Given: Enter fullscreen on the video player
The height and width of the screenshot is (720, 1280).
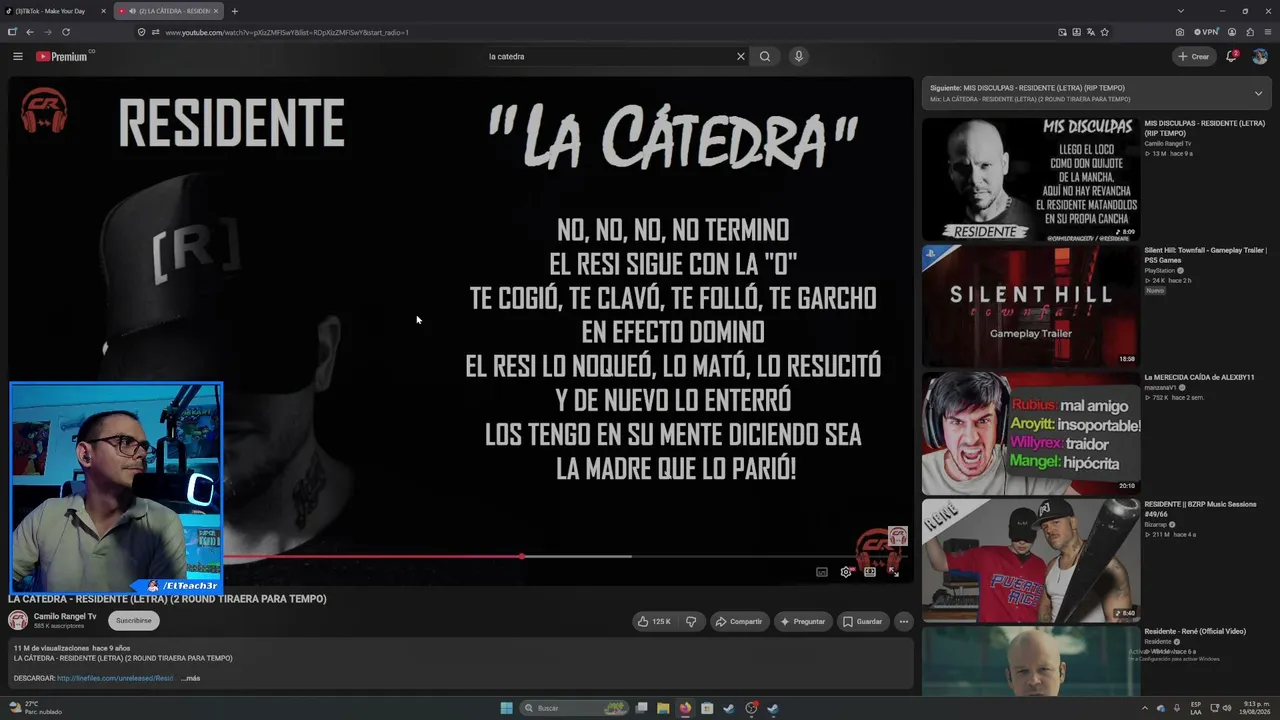Looking at the screenshot, I should point(894,572).
